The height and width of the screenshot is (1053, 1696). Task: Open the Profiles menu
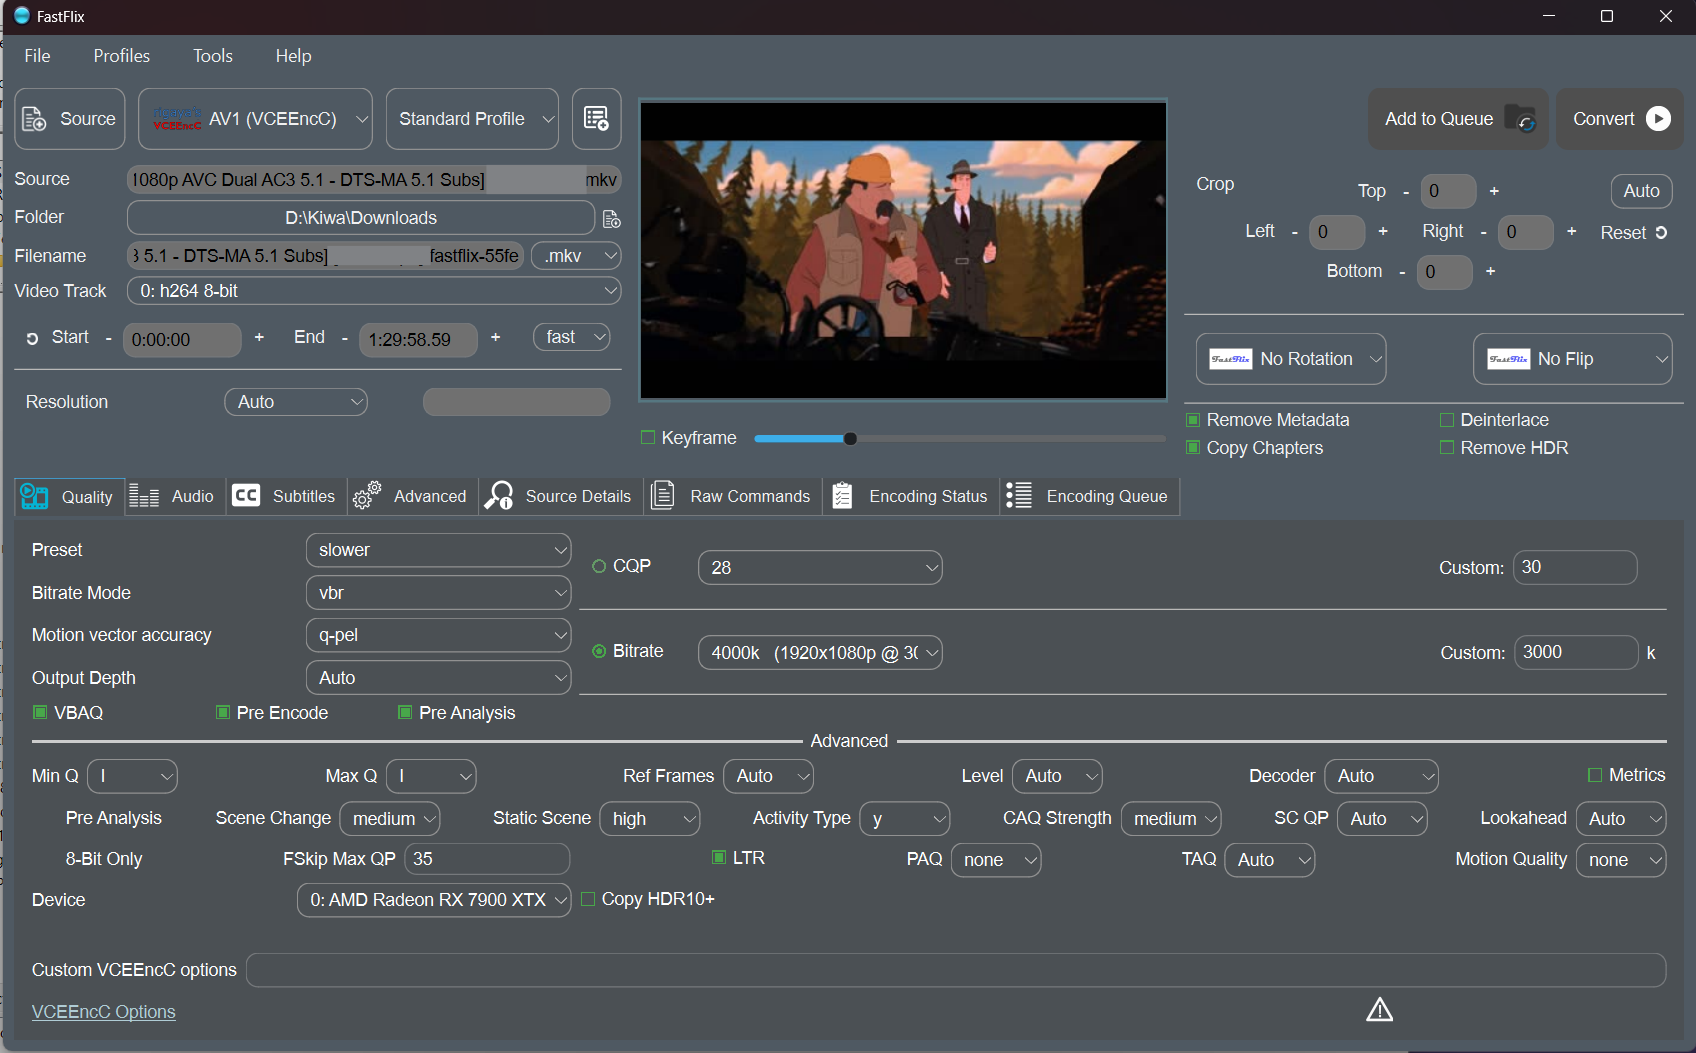click(x=121, y=56)
